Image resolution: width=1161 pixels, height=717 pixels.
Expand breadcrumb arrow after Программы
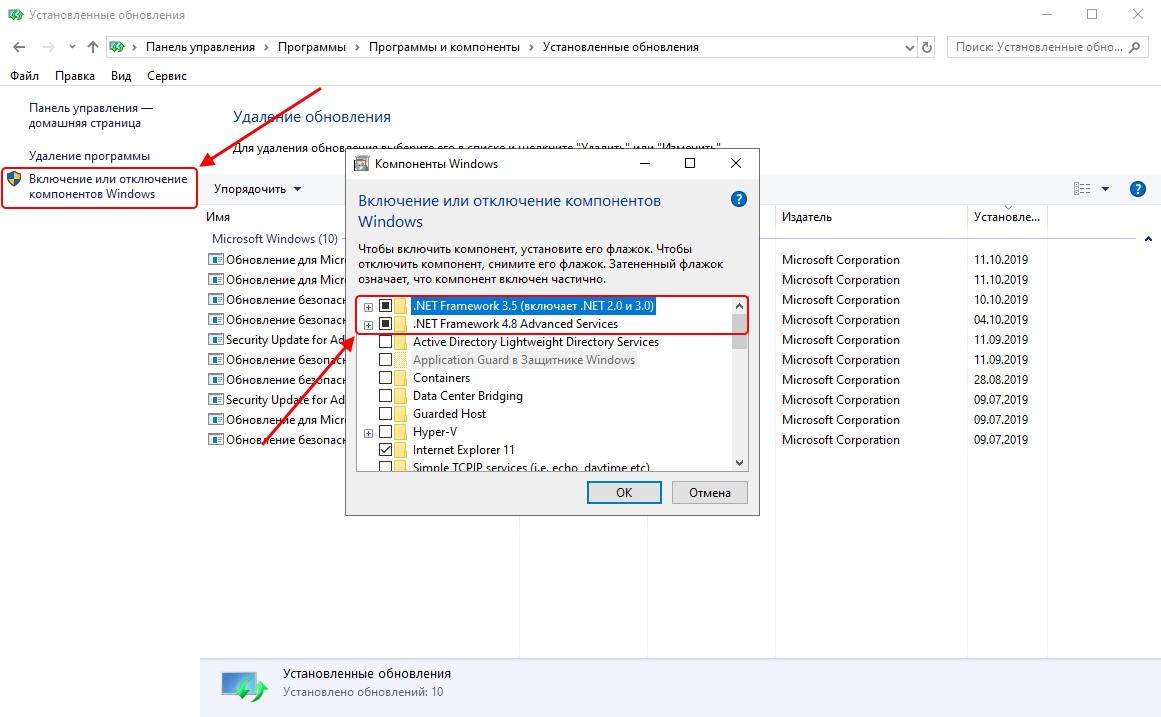click(357, 47)
